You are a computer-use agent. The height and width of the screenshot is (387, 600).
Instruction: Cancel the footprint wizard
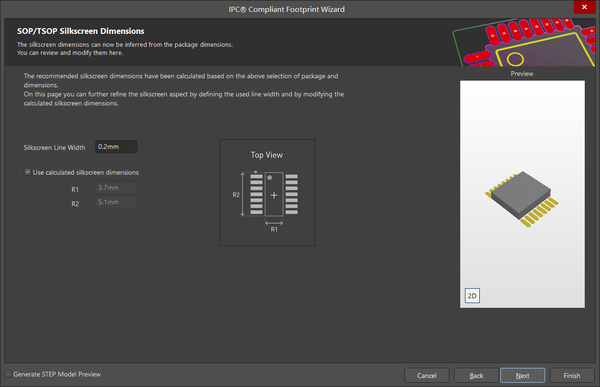click(x=427, y=376)
